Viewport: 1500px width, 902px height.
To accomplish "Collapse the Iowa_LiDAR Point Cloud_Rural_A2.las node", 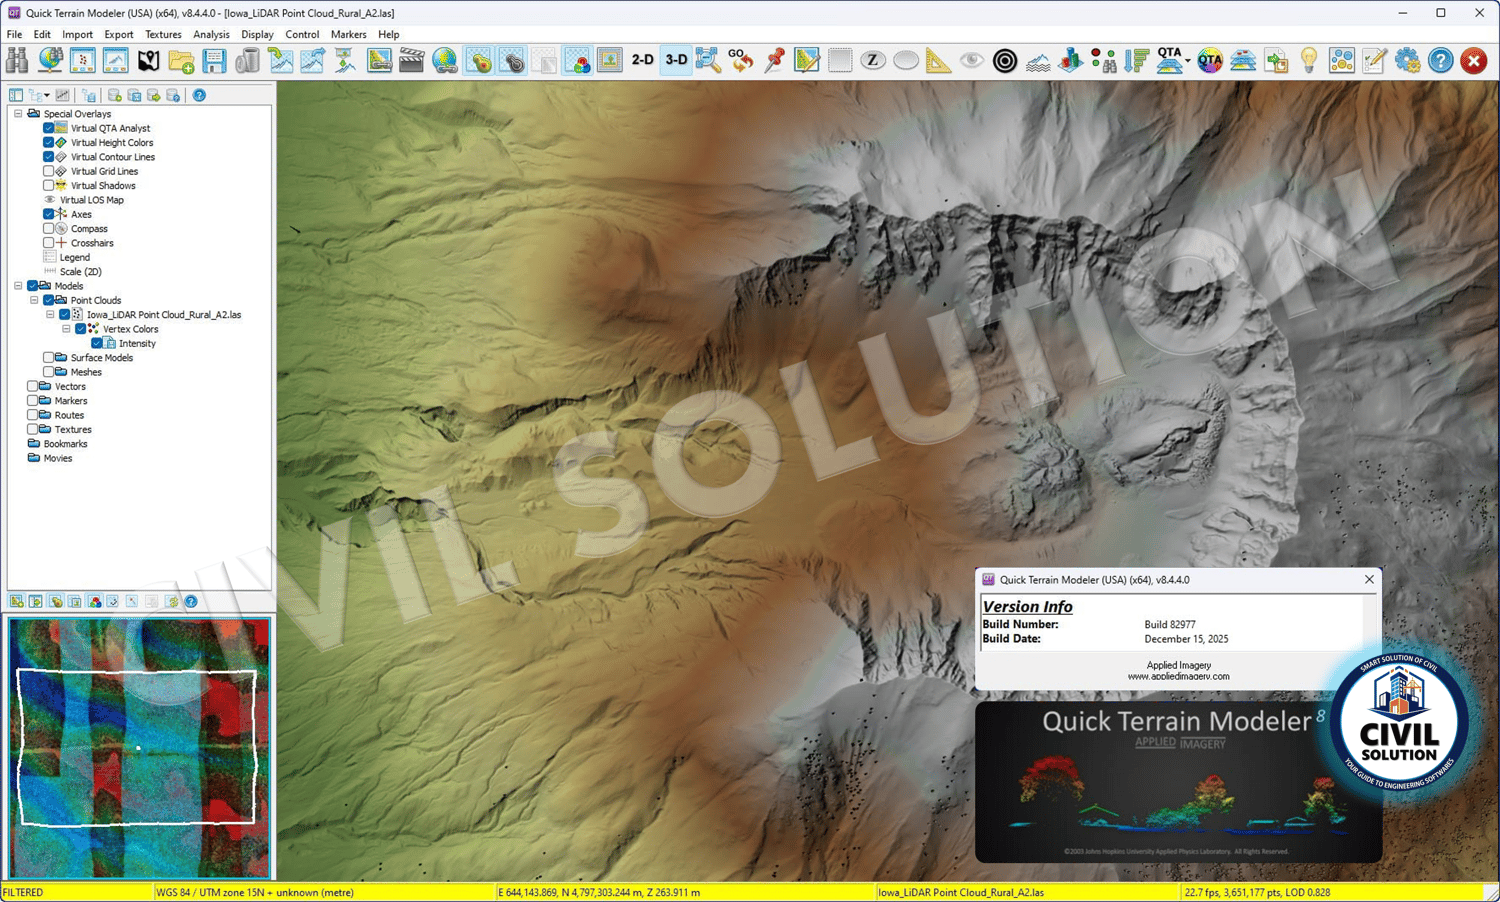I will pos(50,315).
